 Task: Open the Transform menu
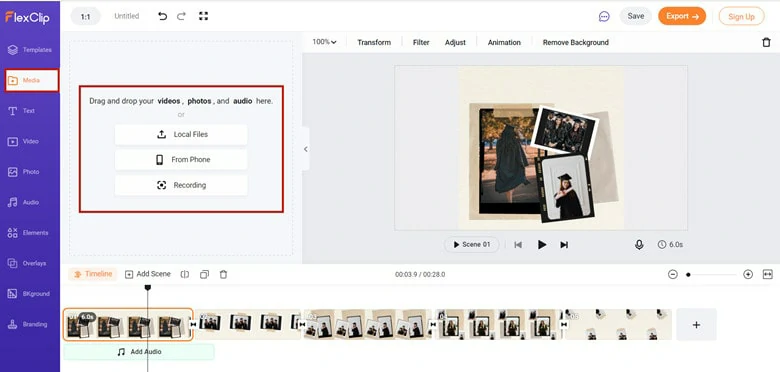click(374, 42)
